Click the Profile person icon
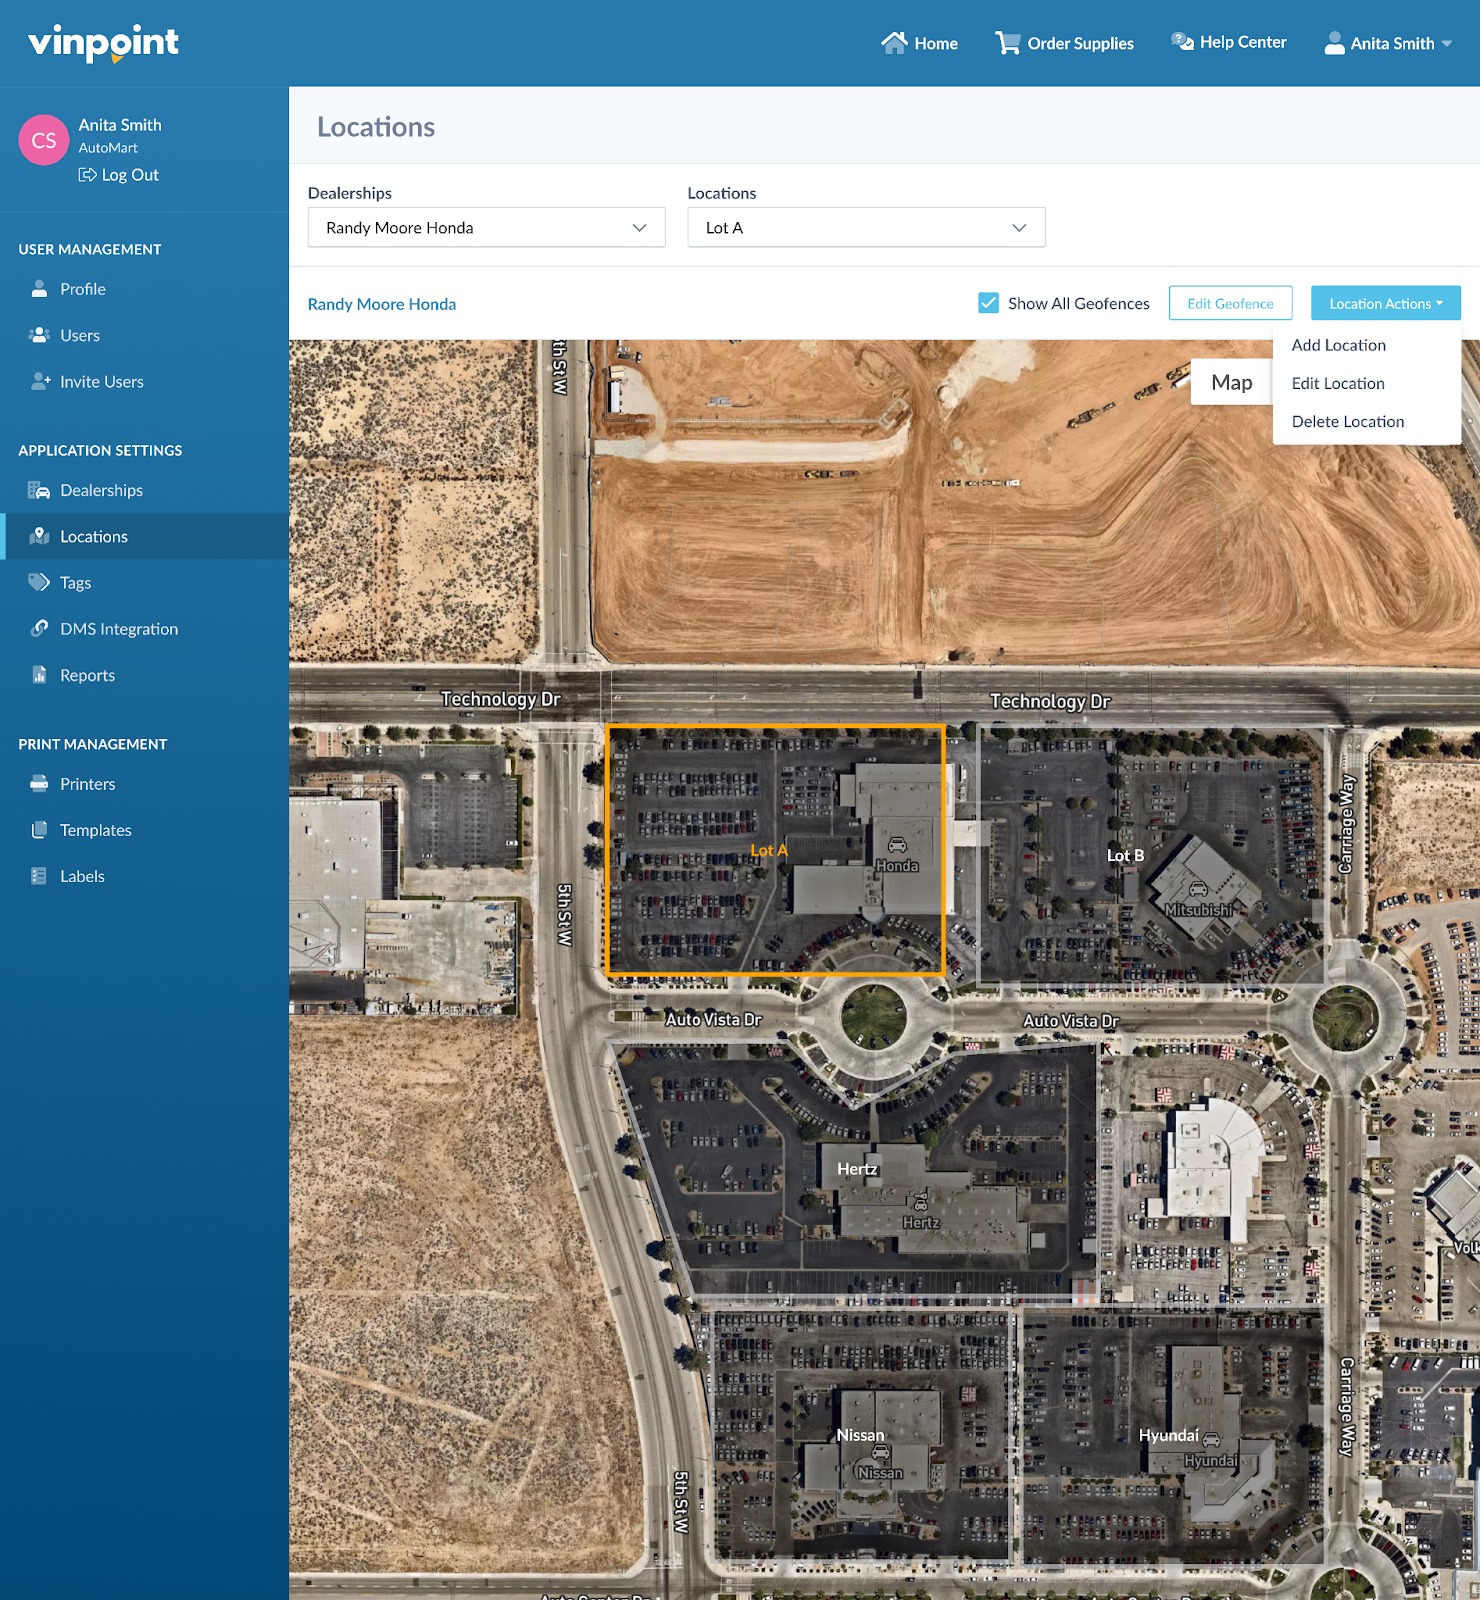Image resolution: width=1480 pixels, height=1600 pixels. (39, 289)
